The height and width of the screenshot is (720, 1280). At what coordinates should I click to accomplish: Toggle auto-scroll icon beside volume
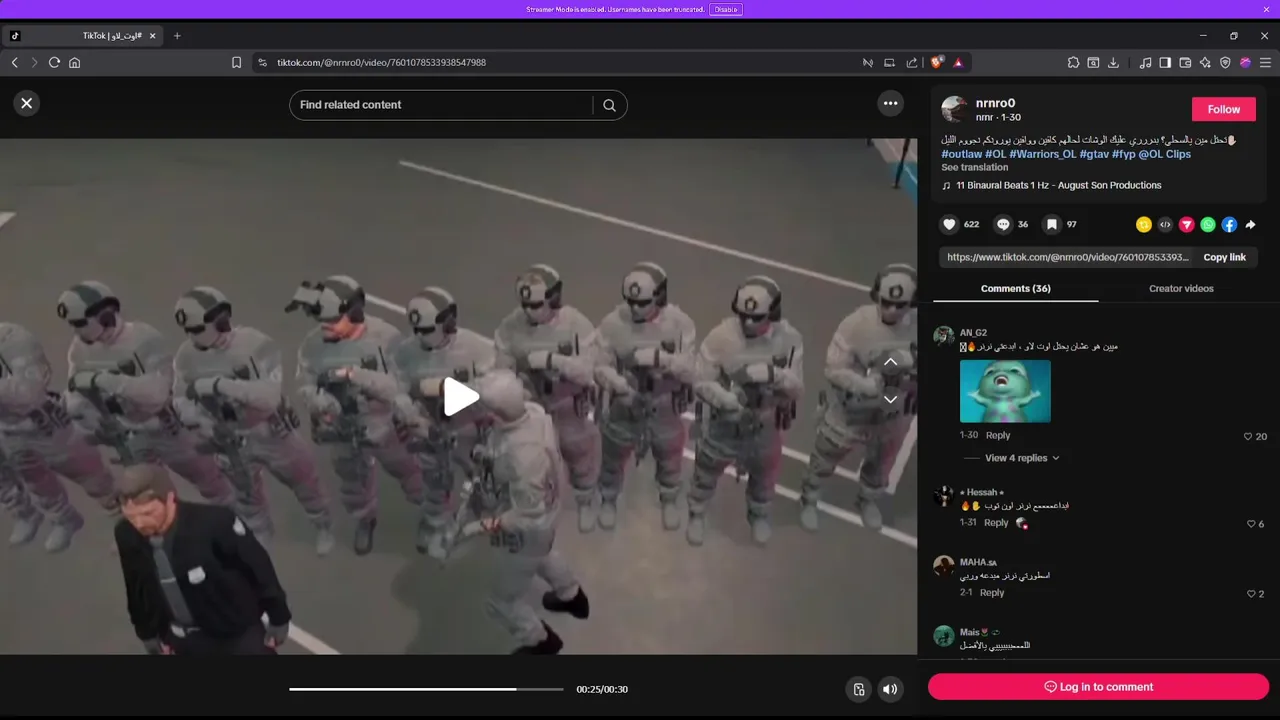point(859,689)
